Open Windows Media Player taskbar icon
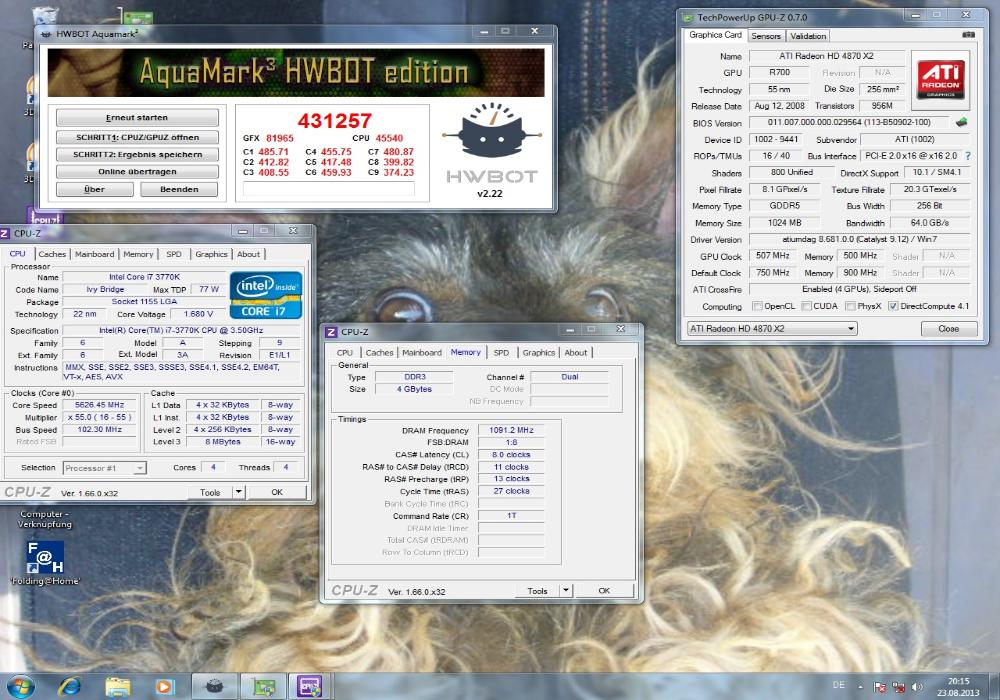The height and width of the screenshot is (700, 1000). pyautogui.click(x=165, y=687)
